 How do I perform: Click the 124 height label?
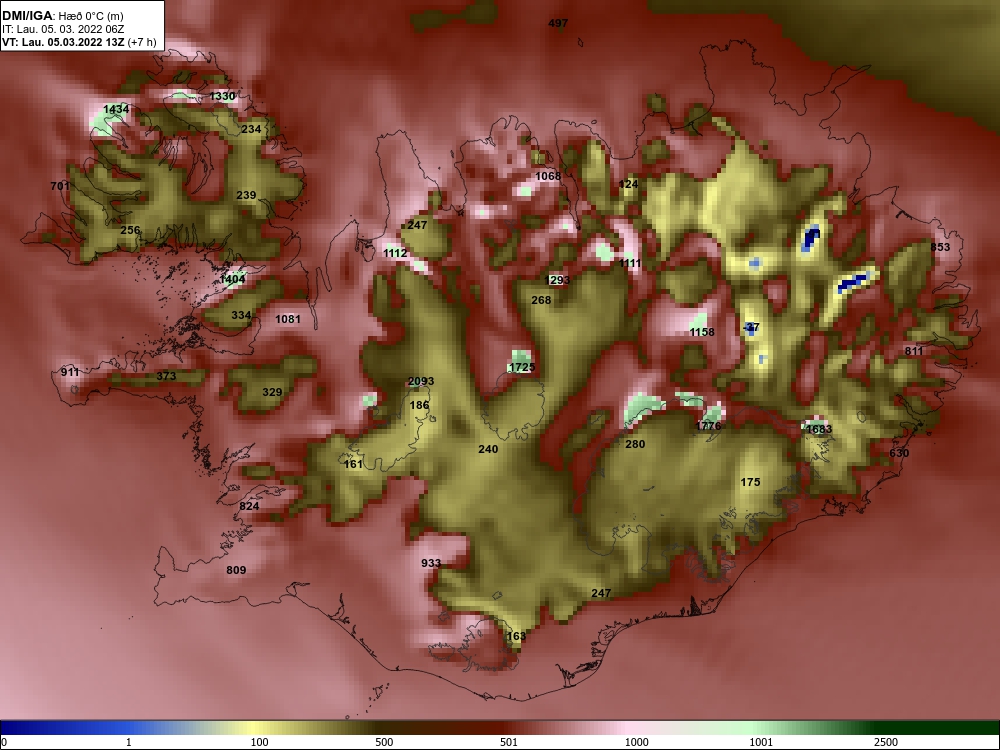pyautogui.click(x=628, y=184)
